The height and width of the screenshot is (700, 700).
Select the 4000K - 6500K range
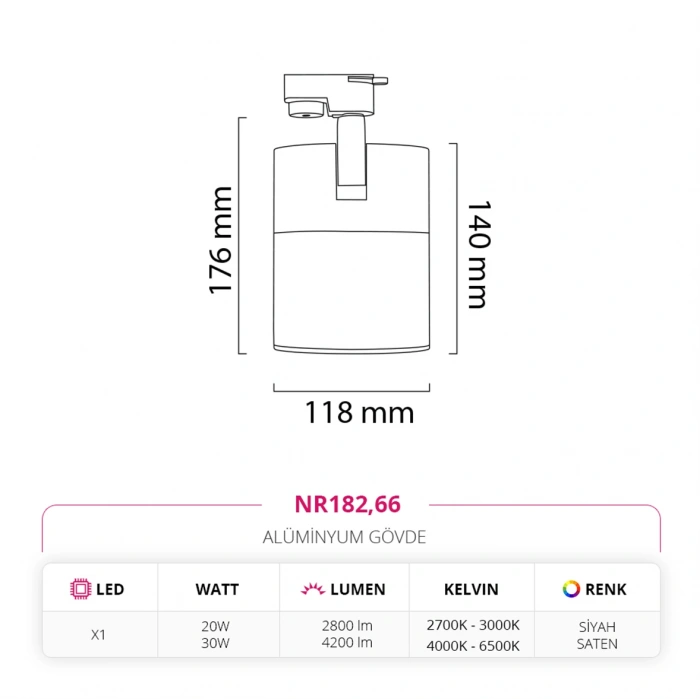(x=471, y=644)
